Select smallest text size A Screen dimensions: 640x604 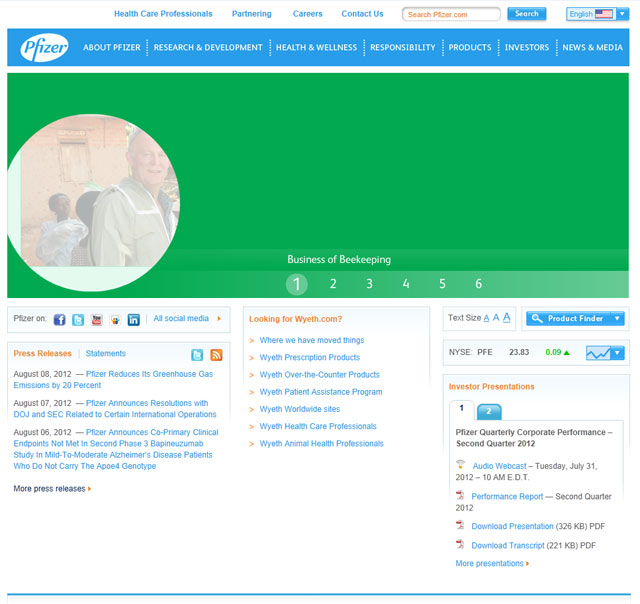click(x=486, y=318)
